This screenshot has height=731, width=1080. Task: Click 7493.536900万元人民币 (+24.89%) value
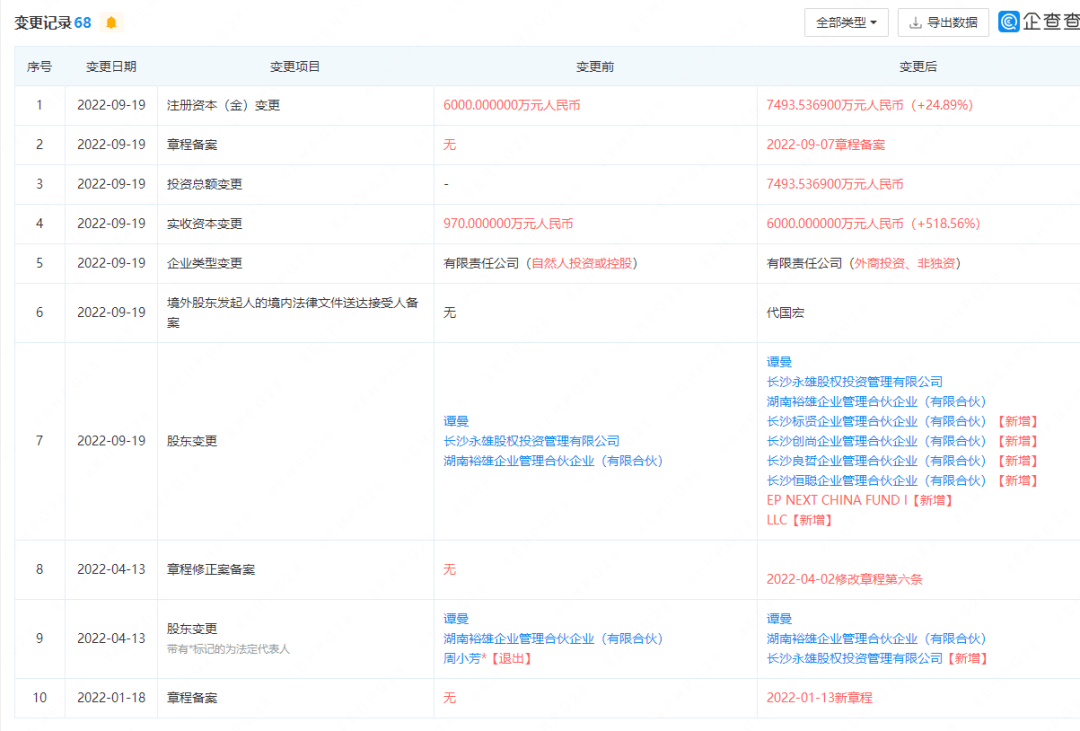pyautogui.click(x=869, y=105)
